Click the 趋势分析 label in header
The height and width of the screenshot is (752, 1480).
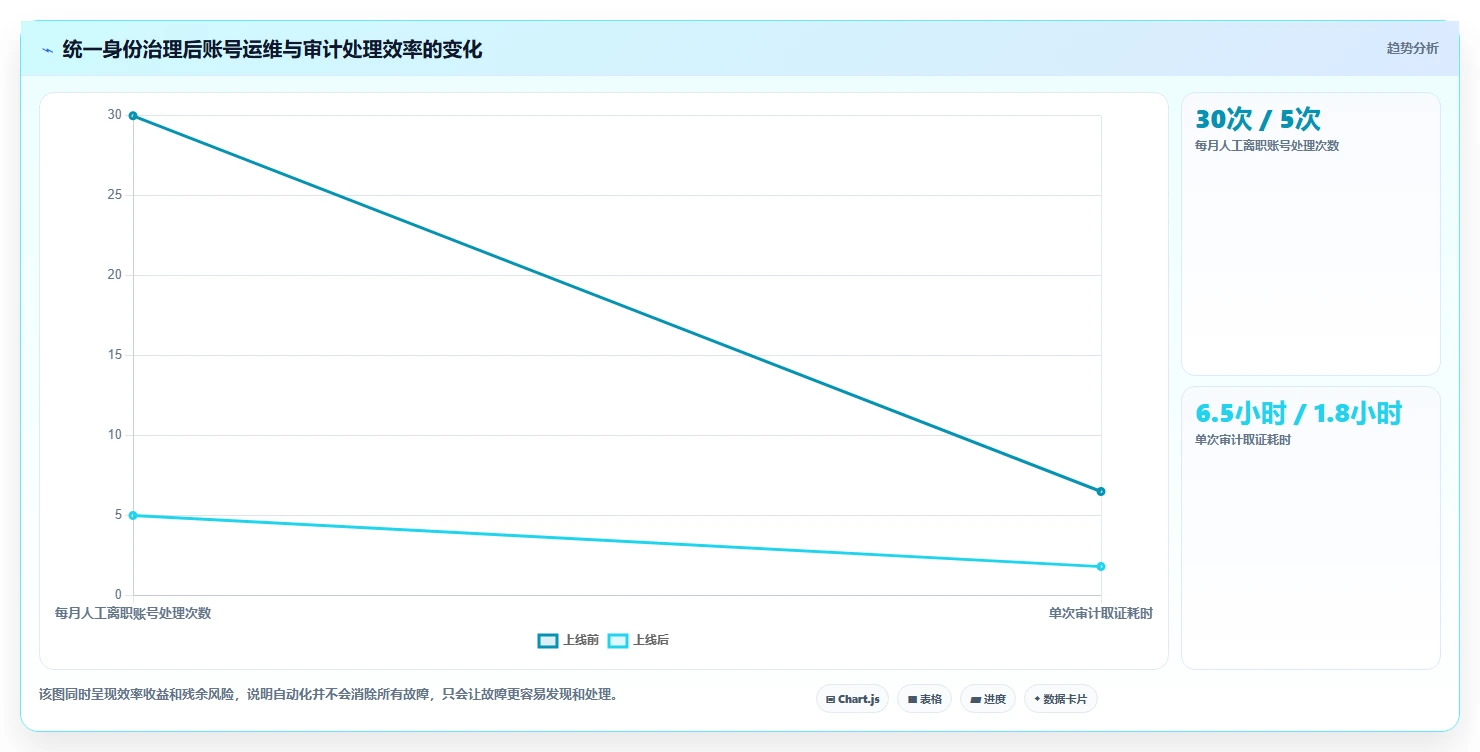pyautogui.click(x=1412, y=49)
